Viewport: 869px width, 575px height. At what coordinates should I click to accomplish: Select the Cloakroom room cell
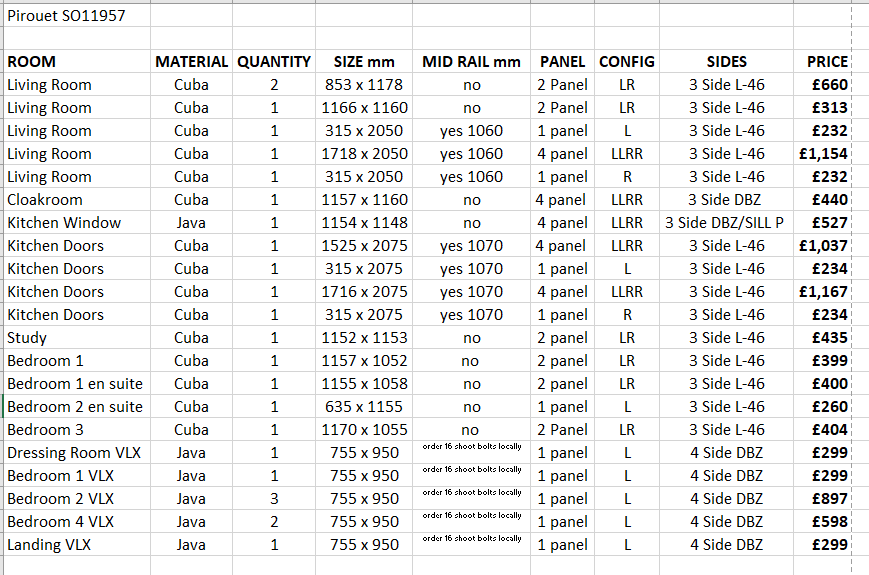(45, 200)
